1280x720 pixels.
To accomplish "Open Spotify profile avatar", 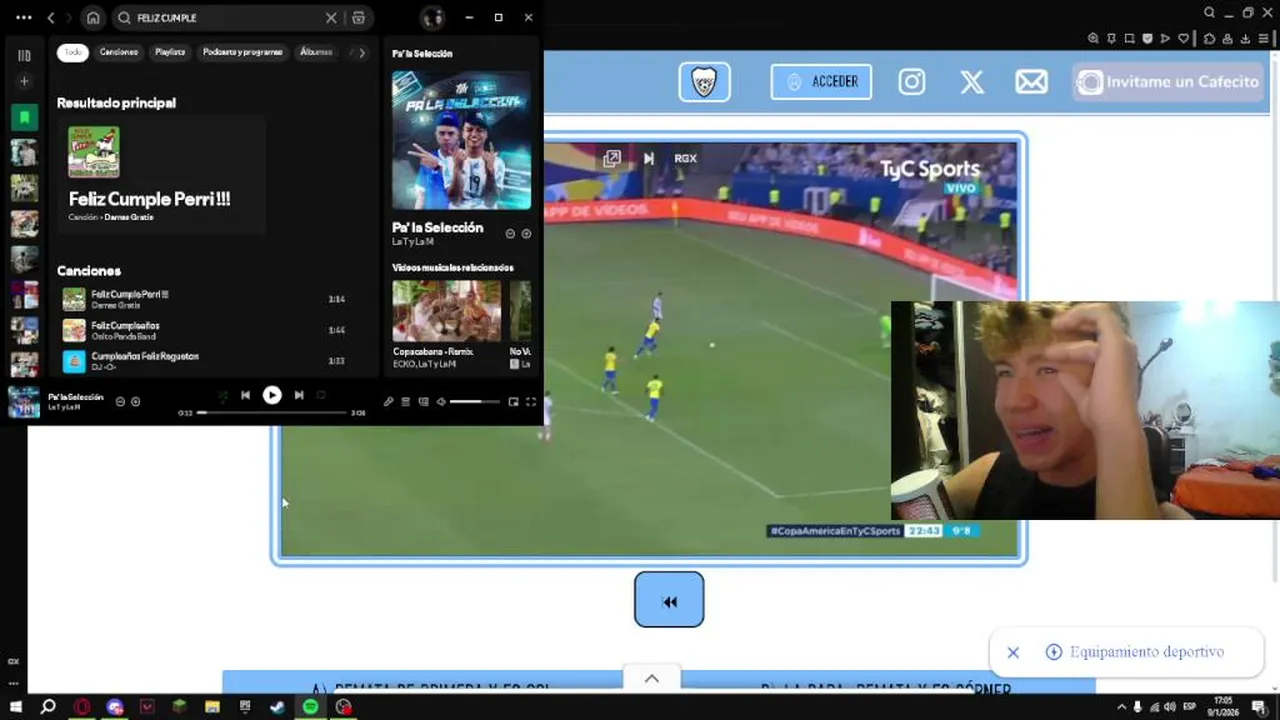I will pyautogui.click(x=432, y=18).
